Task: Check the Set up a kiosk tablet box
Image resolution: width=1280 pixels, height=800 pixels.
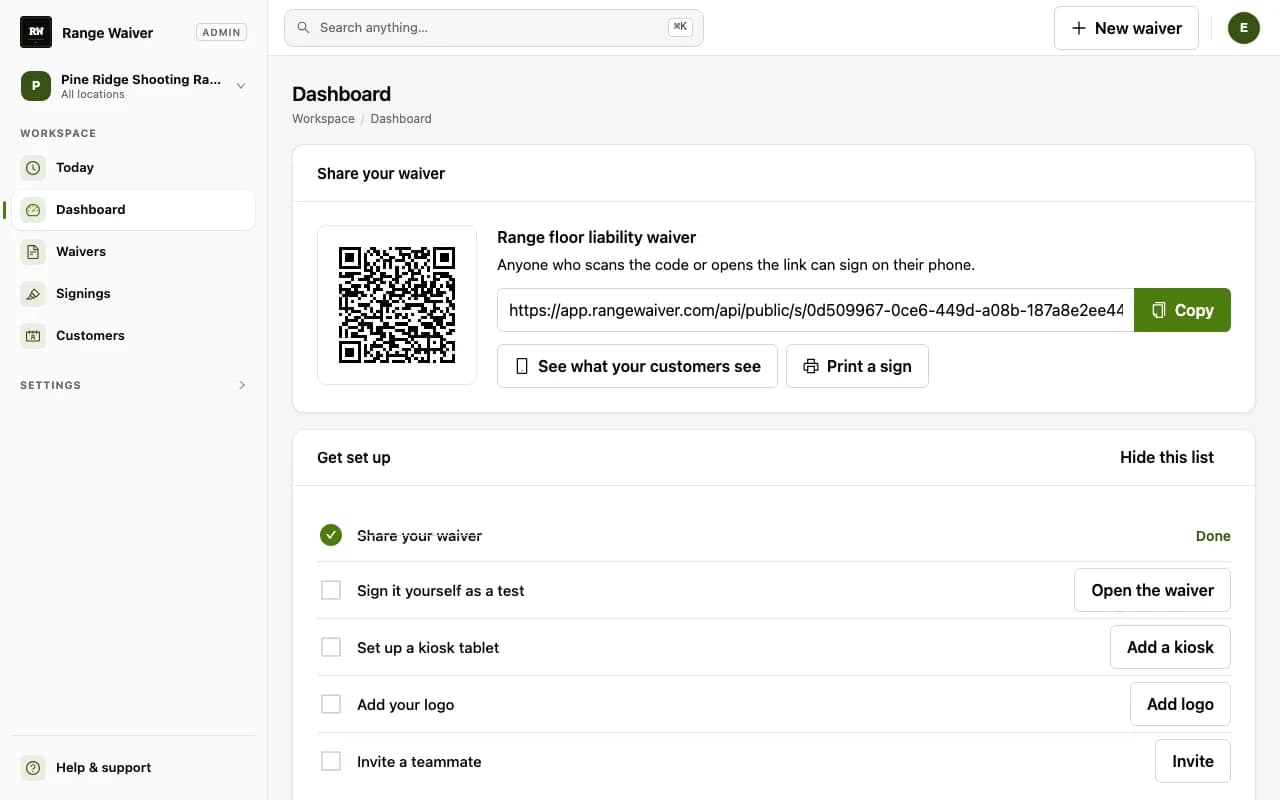Action: [331, 648]
